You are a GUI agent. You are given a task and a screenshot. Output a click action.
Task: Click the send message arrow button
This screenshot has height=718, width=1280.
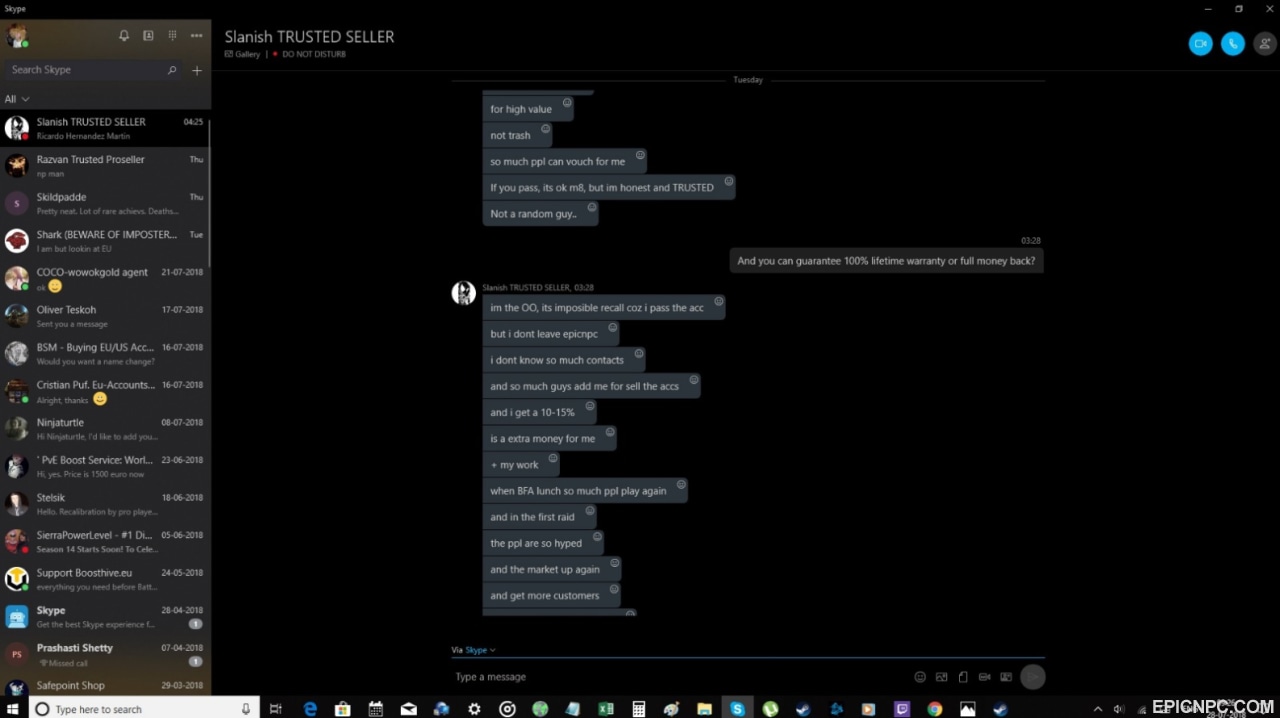1033,677
